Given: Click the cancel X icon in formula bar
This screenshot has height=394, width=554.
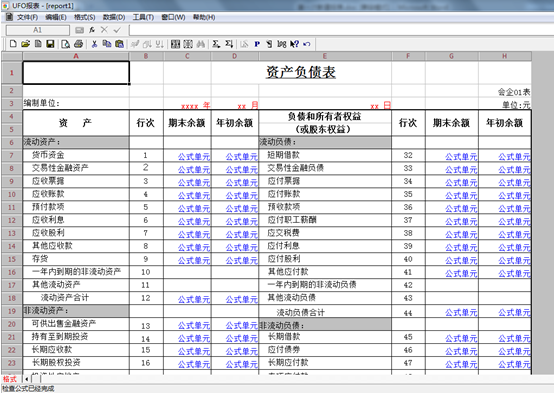Looking at the screenshot, I should click(104, 30).
